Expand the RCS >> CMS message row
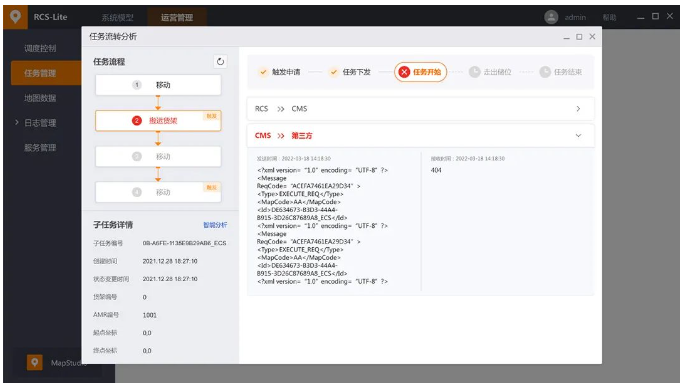Screen dimensions: 691x383 (x=420, y=109)
